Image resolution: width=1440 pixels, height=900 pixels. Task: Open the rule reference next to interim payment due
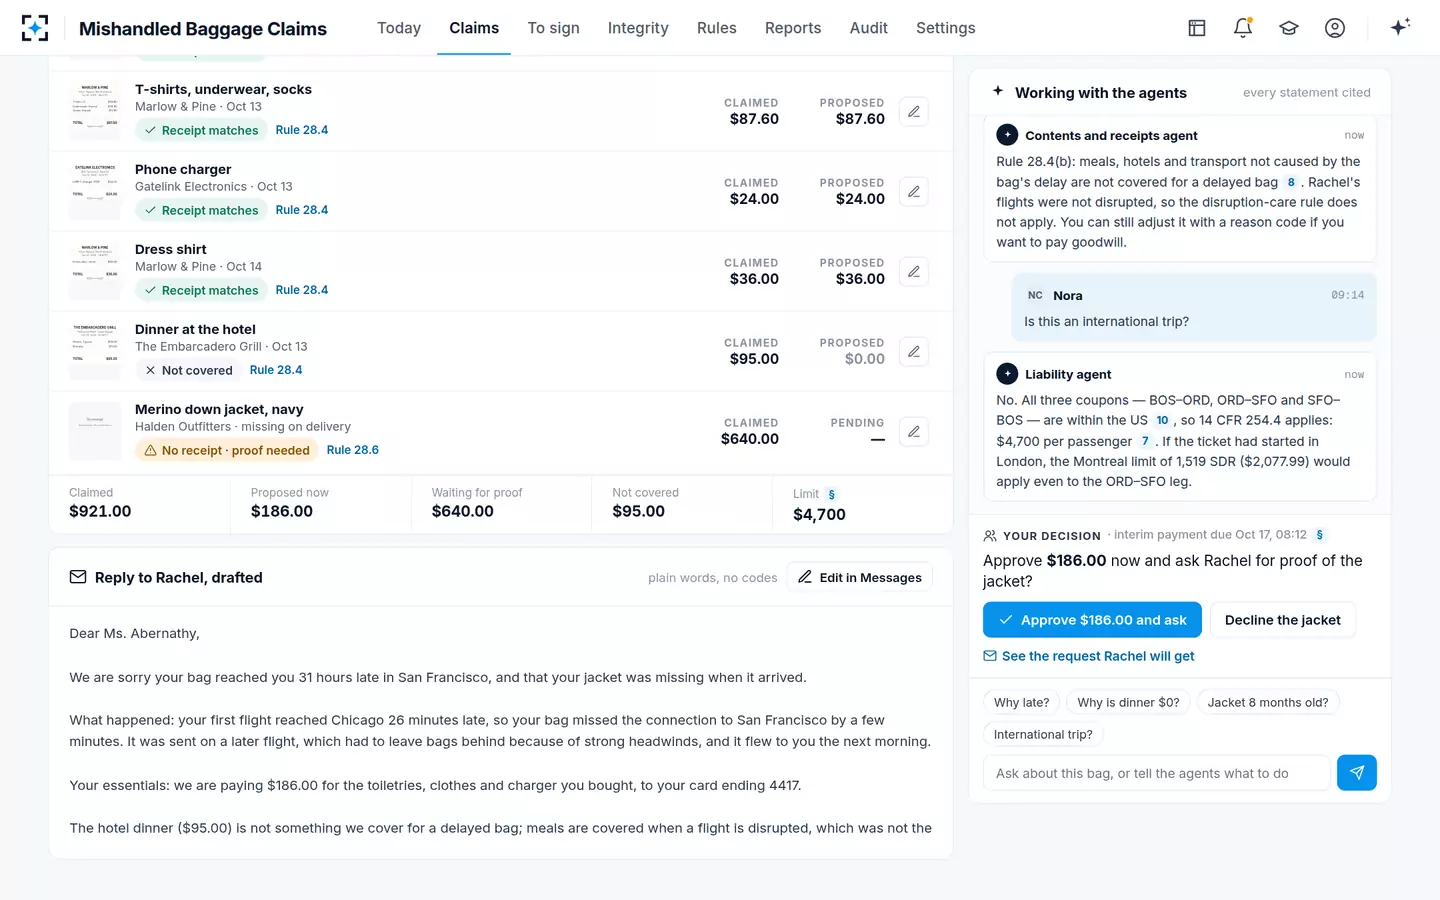1320,535
